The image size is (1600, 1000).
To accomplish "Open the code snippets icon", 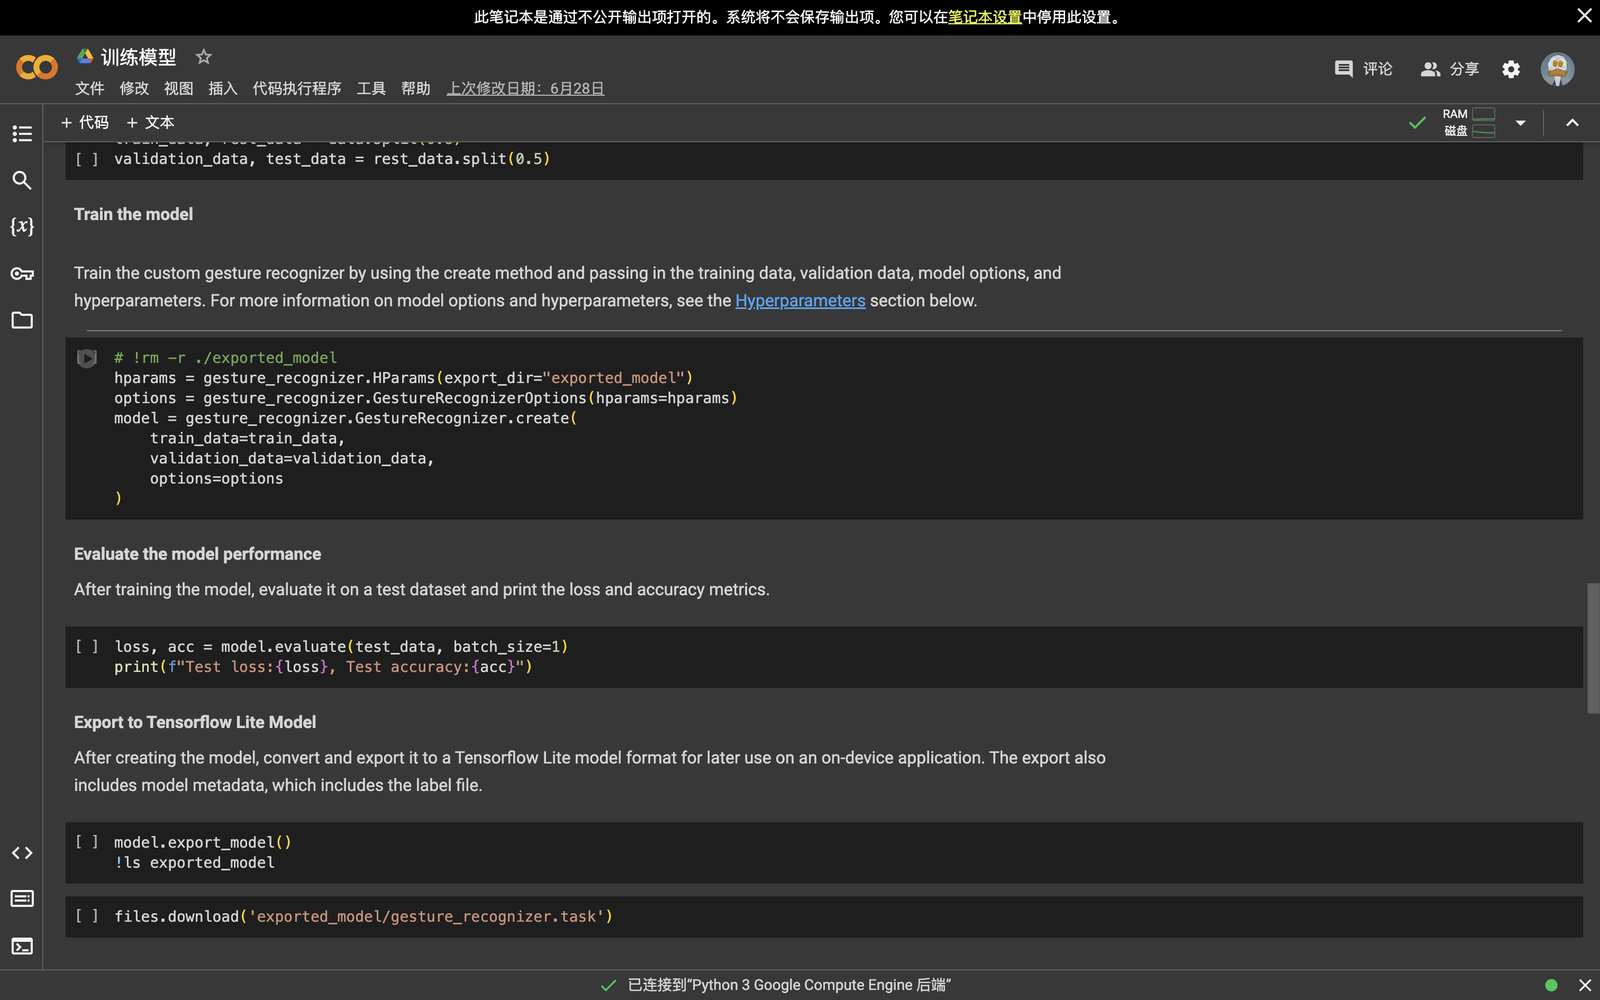I will 22,853.
